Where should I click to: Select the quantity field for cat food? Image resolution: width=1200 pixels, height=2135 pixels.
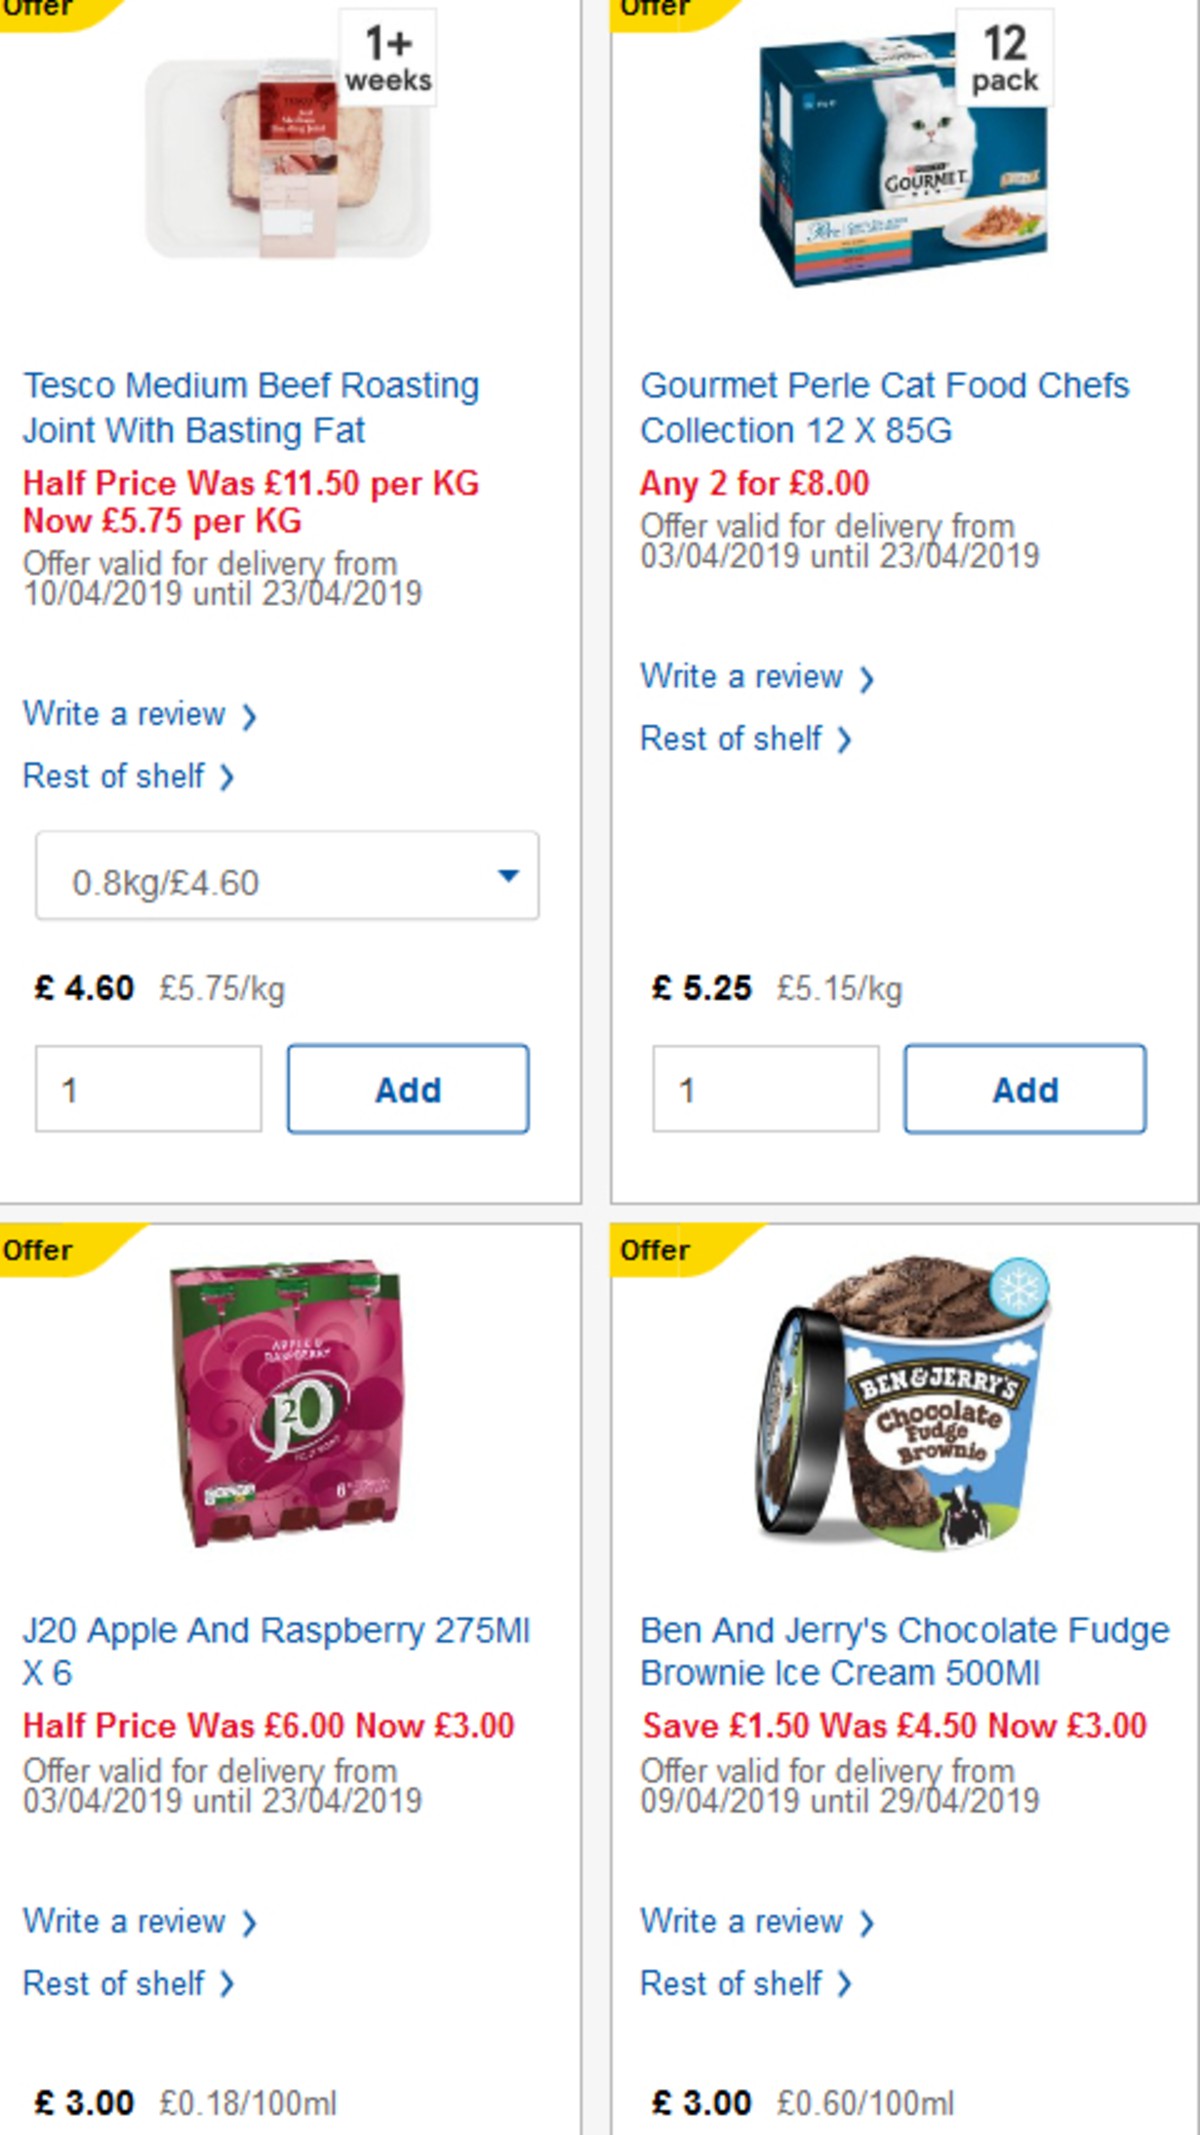tap(765, 1089)
